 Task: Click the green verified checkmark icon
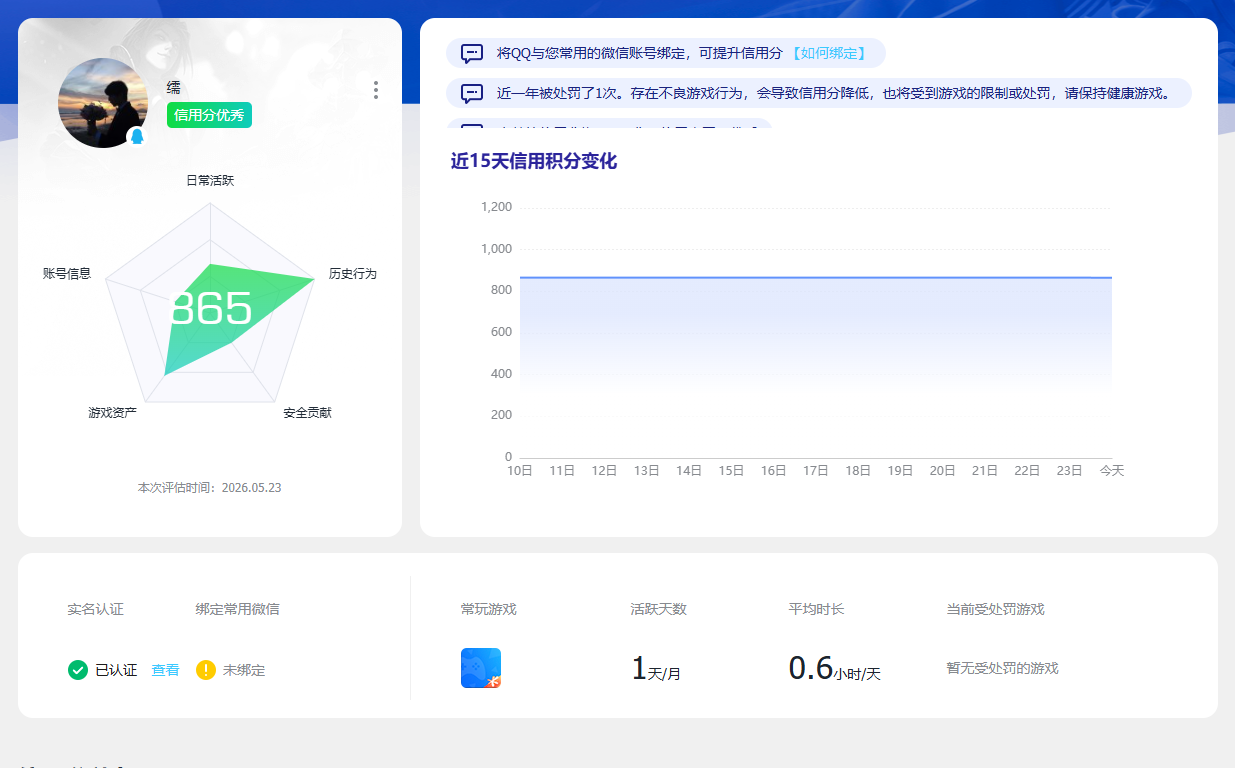[78, 670]
